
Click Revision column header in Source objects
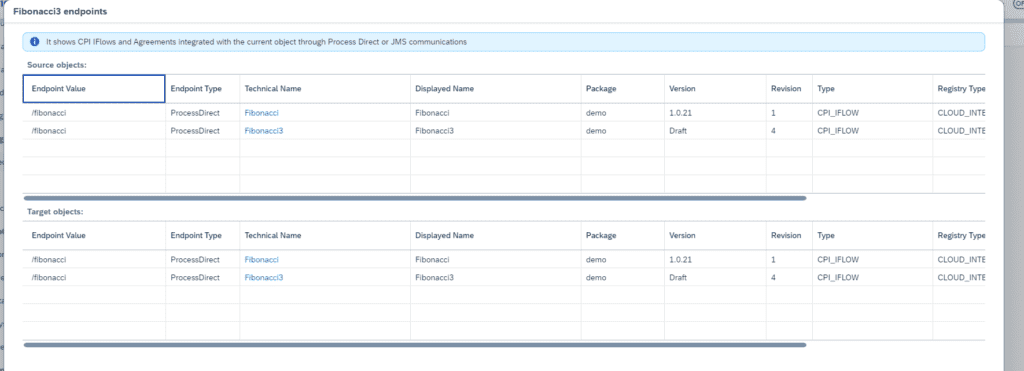click(789, 89)
